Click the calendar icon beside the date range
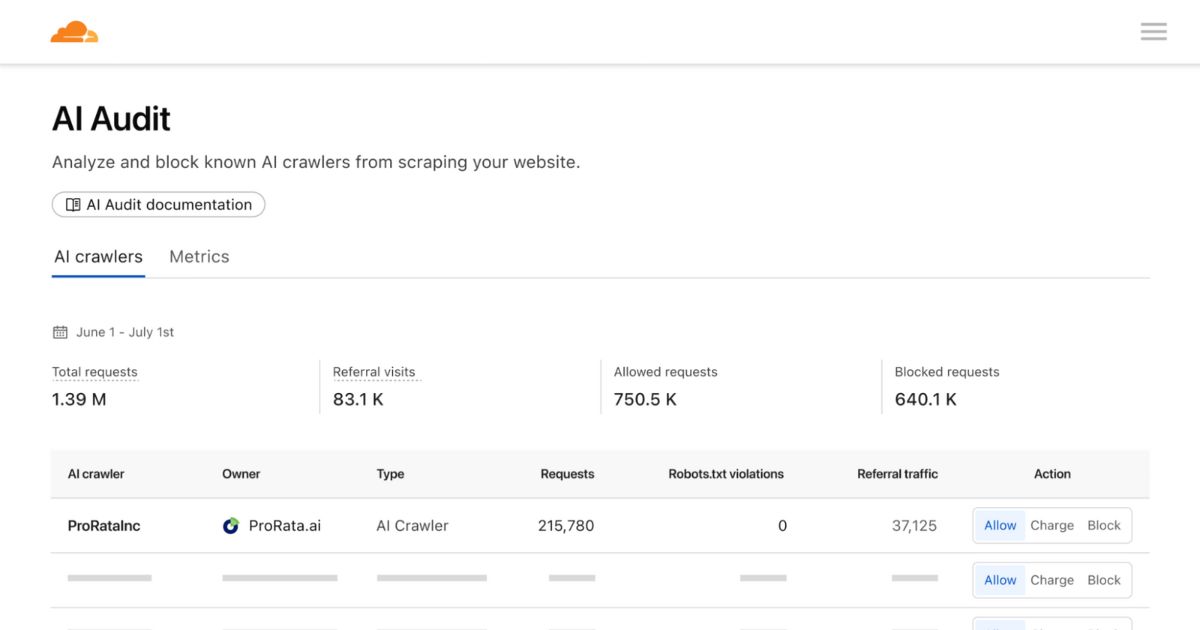The image size is (1200, 630). [60, 331]
